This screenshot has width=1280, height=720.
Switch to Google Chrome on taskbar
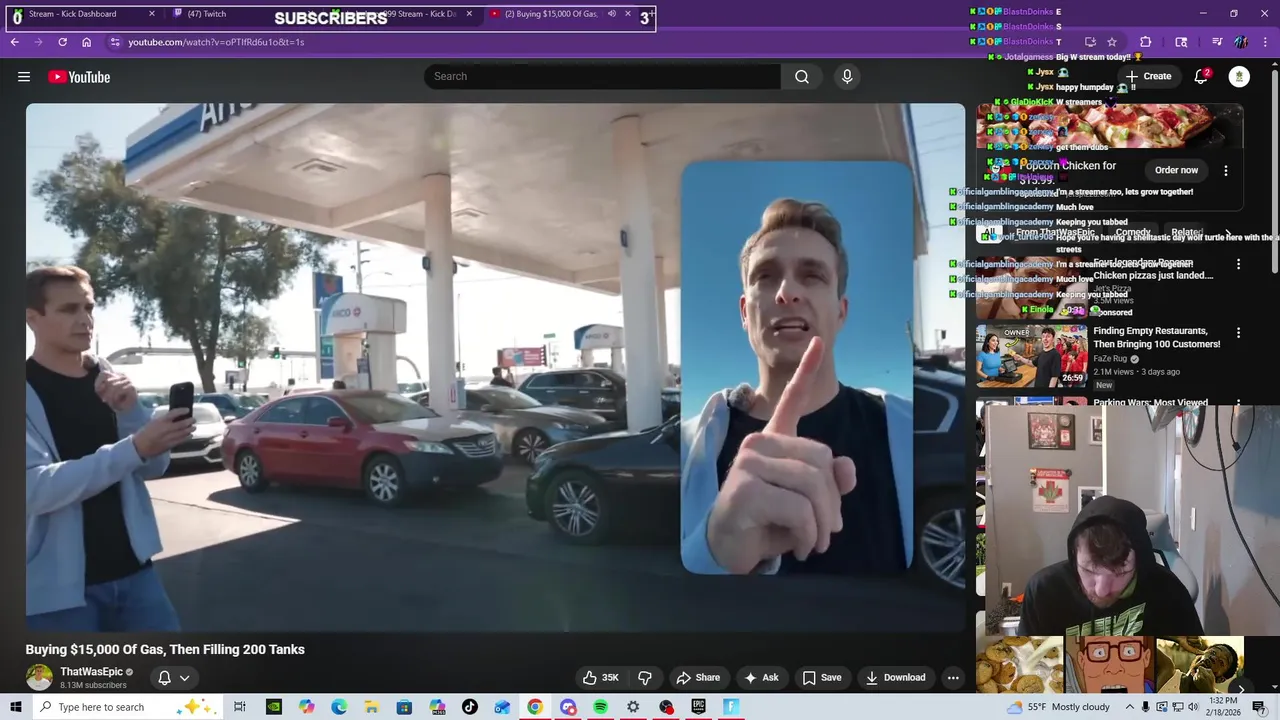(x=535, y=707)
